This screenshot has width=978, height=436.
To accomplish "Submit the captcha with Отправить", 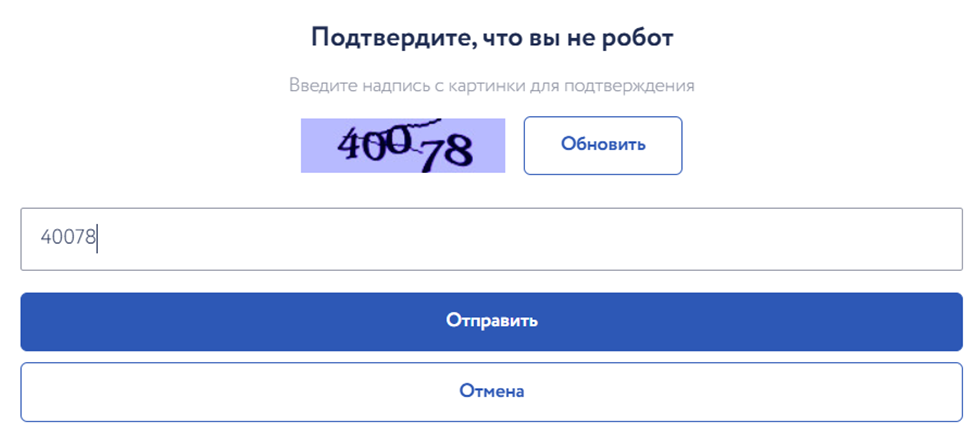I will click(491, 321).
